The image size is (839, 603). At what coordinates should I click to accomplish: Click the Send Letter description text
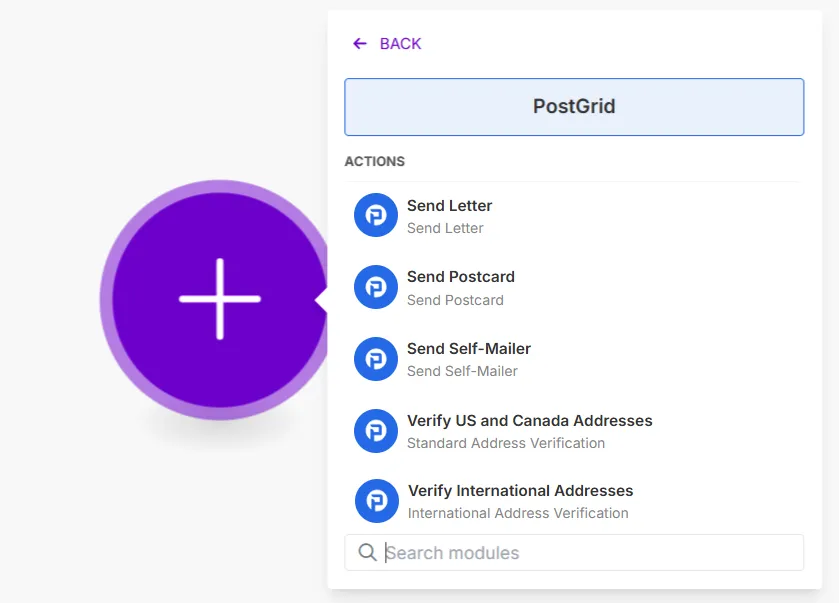(444, 228)
